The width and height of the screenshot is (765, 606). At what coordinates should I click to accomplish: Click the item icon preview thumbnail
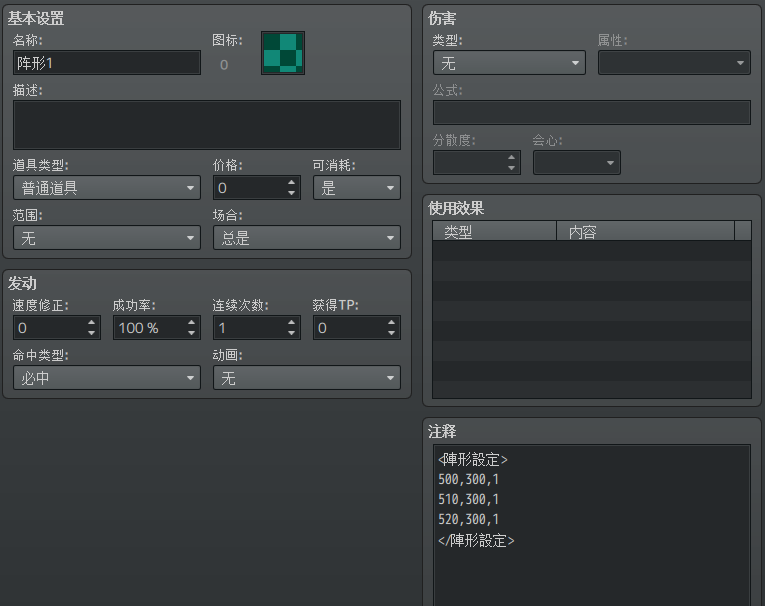[x=283, y=53]
